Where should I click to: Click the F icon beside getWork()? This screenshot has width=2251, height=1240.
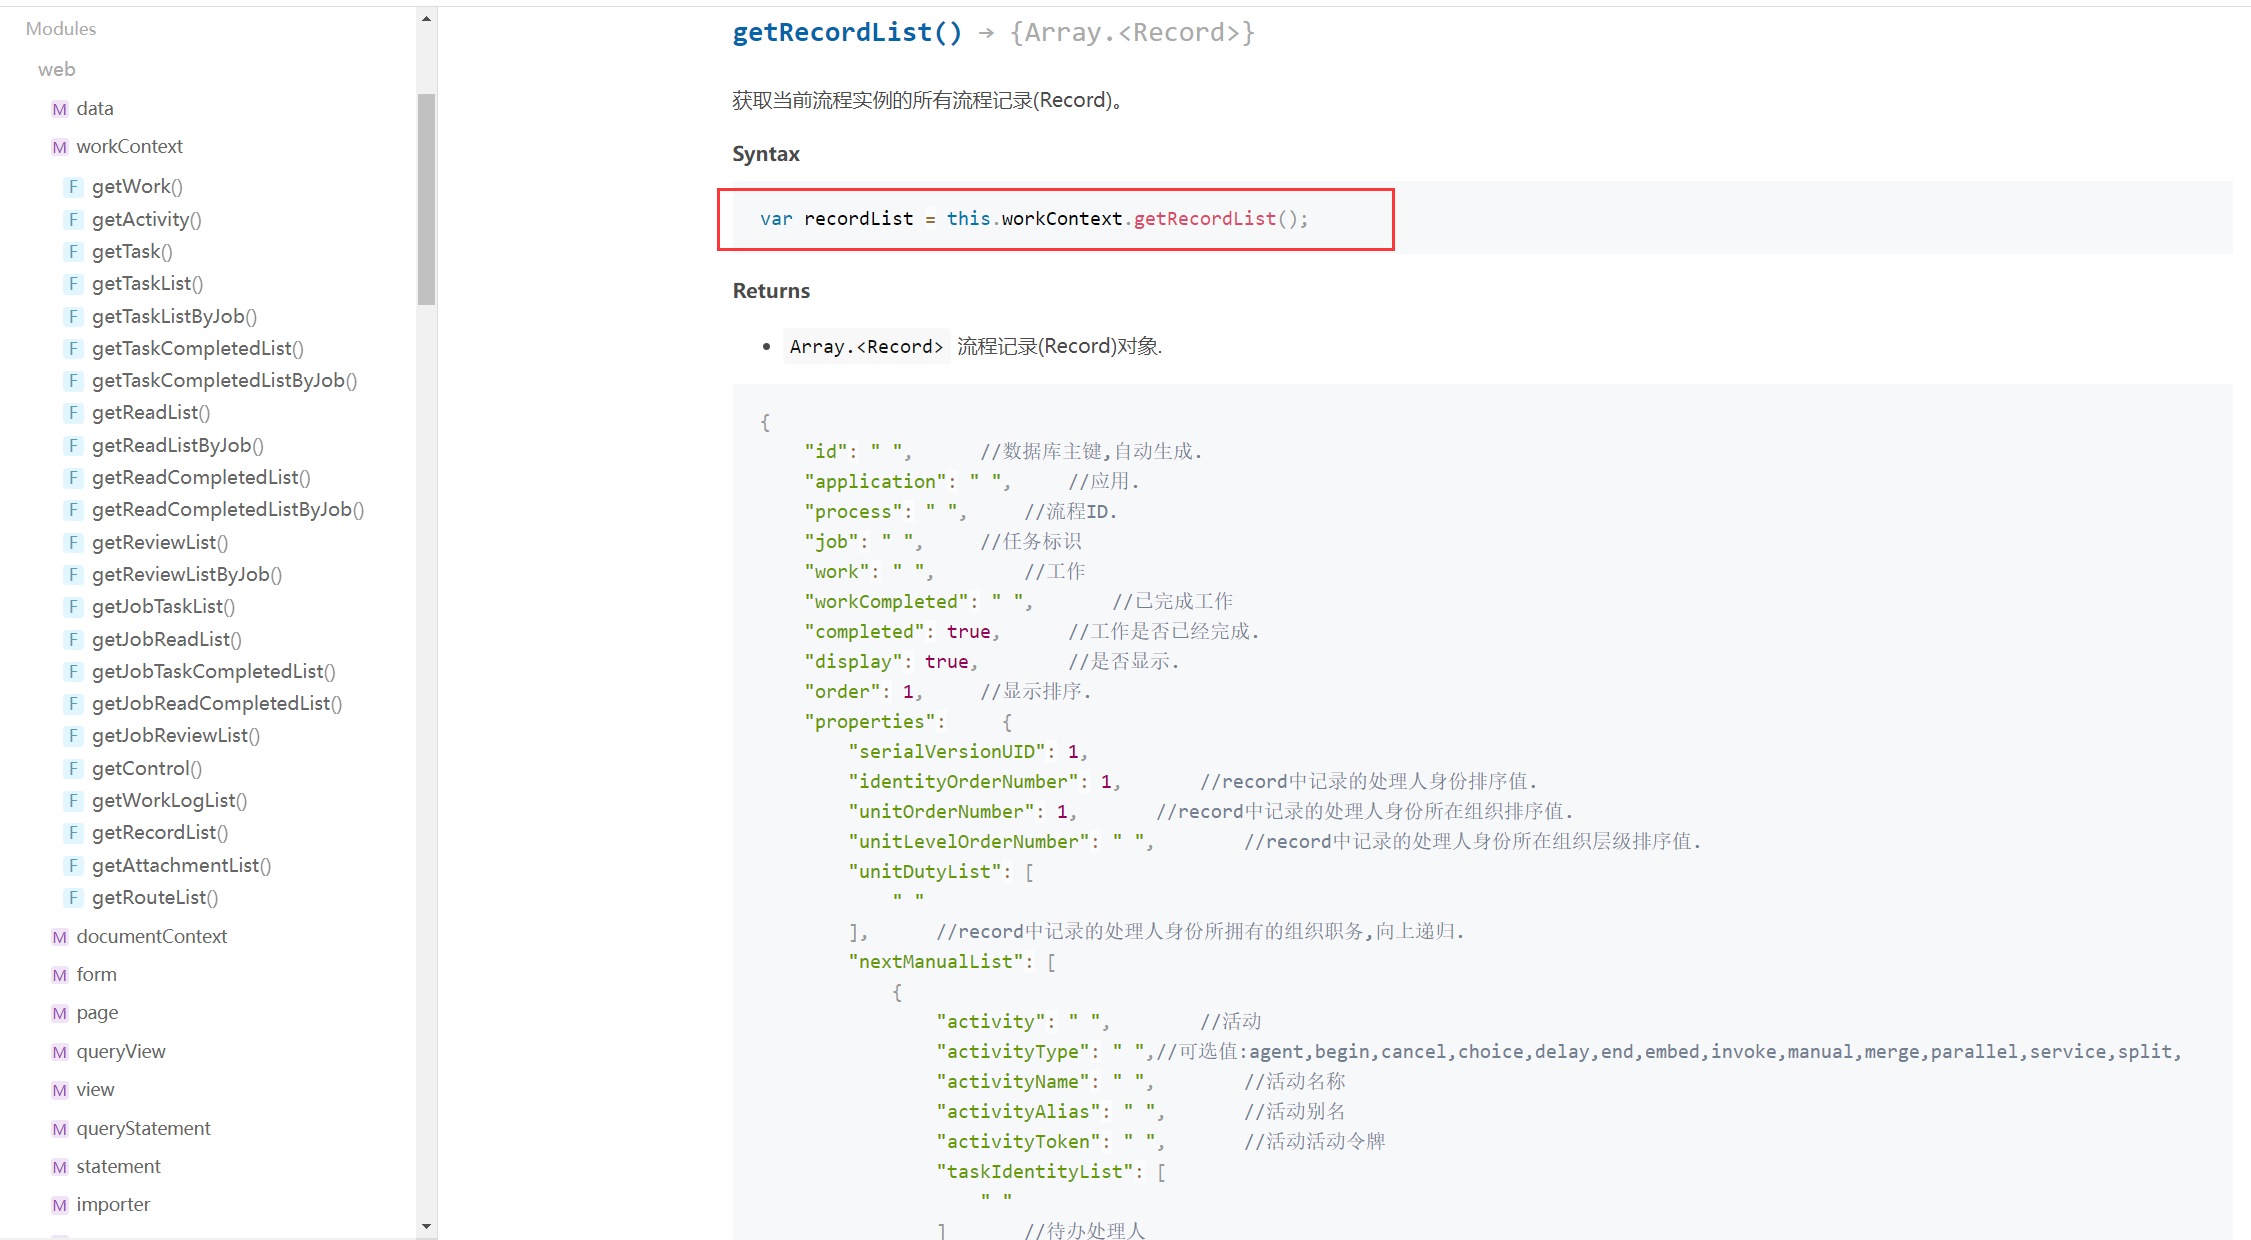pos(73,187)
